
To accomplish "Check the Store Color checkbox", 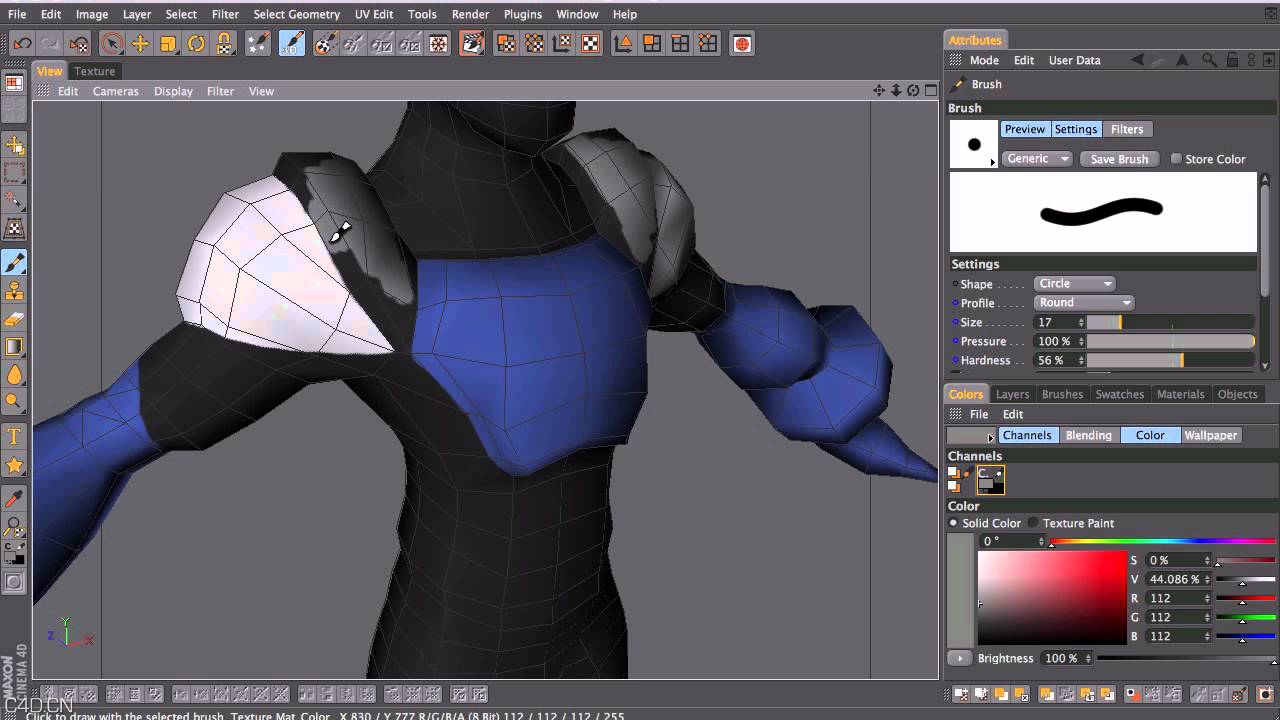I will 1176,158.
